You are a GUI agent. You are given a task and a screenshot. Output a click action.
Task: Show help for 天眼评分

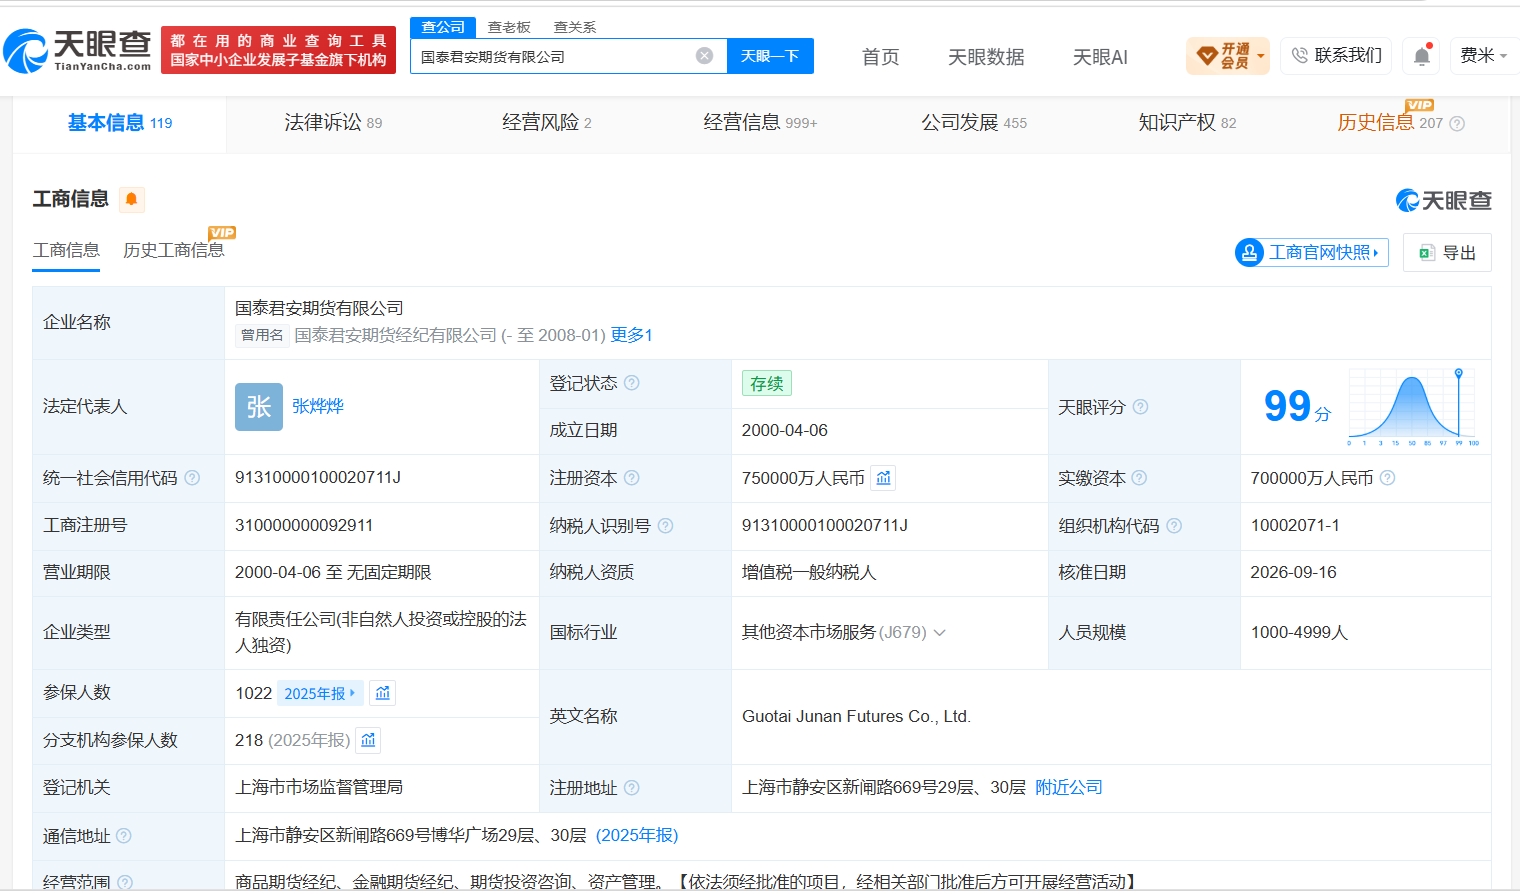(1140, 407)
